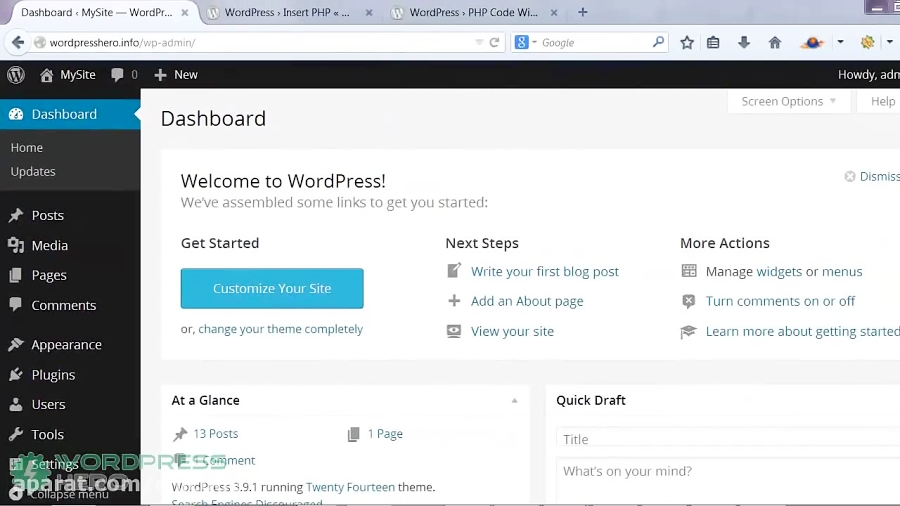Click the Plugins plug icon
The width and height of the screenshot is (900, 506).
click(x=16, y=375)
